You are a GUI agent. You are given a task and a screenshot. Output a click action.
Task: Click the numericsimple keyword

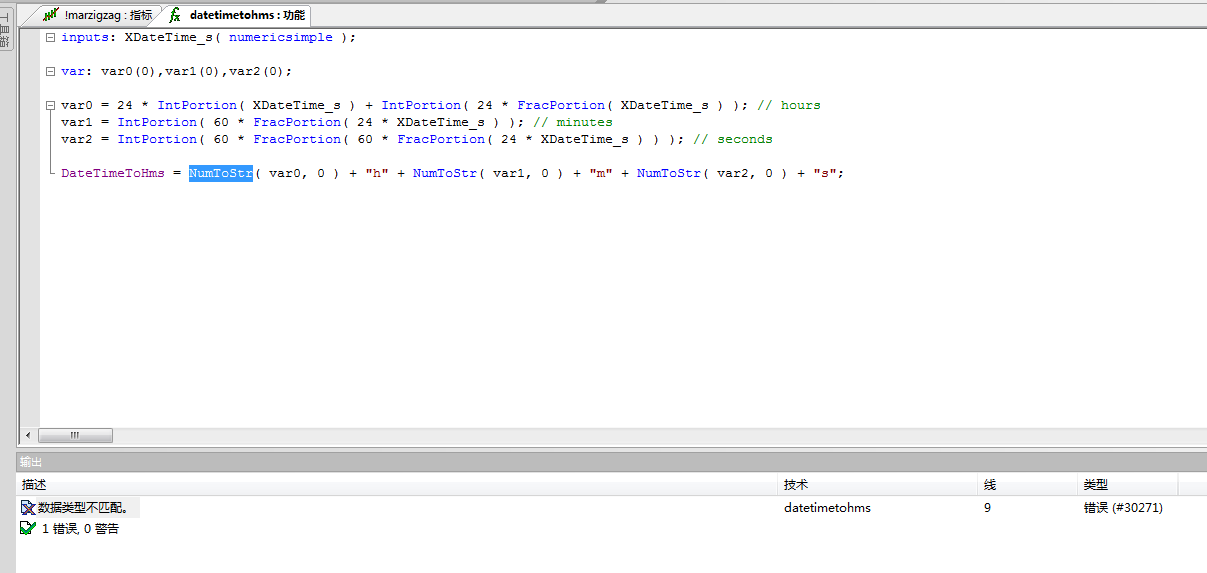click(281, 37)
